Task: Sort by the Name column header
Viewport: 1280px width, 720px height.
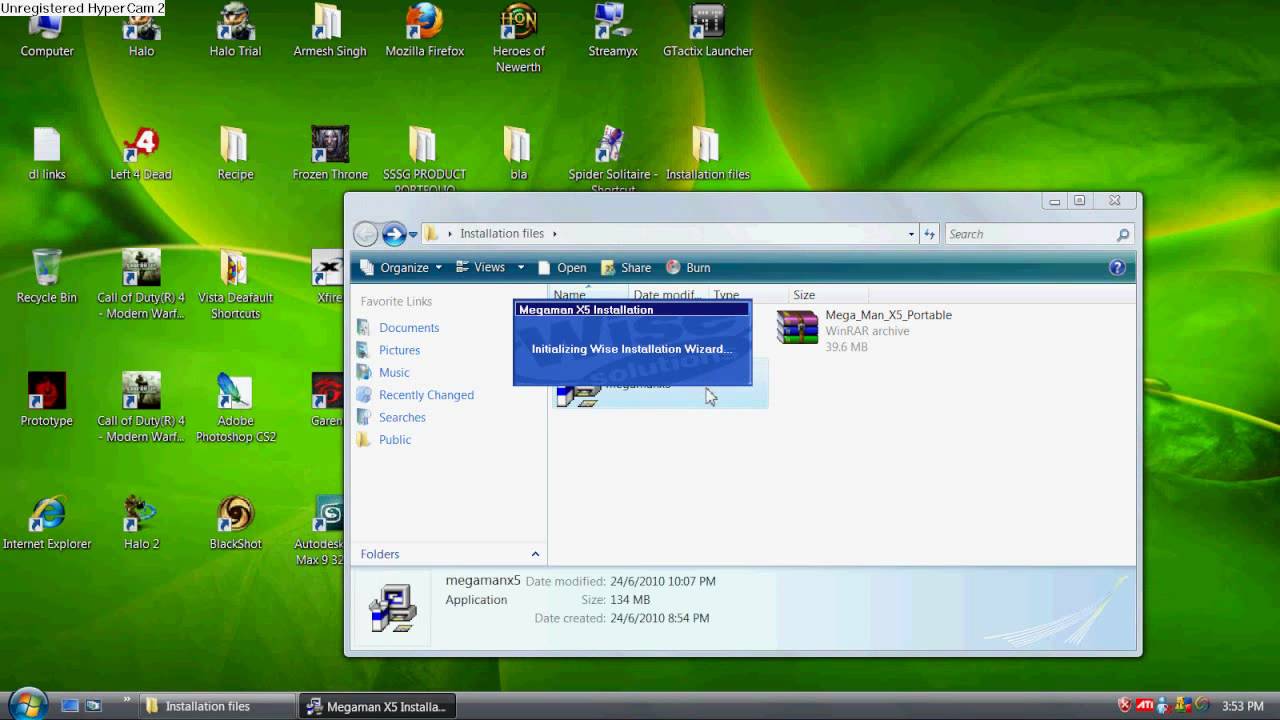Action: pos(588,295)
